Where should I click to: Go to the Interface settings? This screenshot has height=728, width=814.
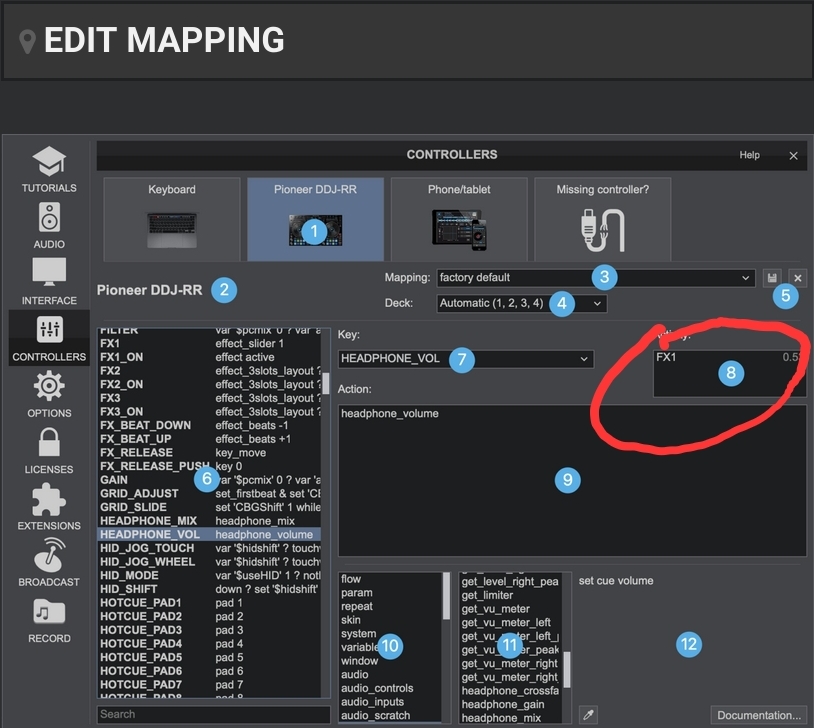click(x=49, y=282)
